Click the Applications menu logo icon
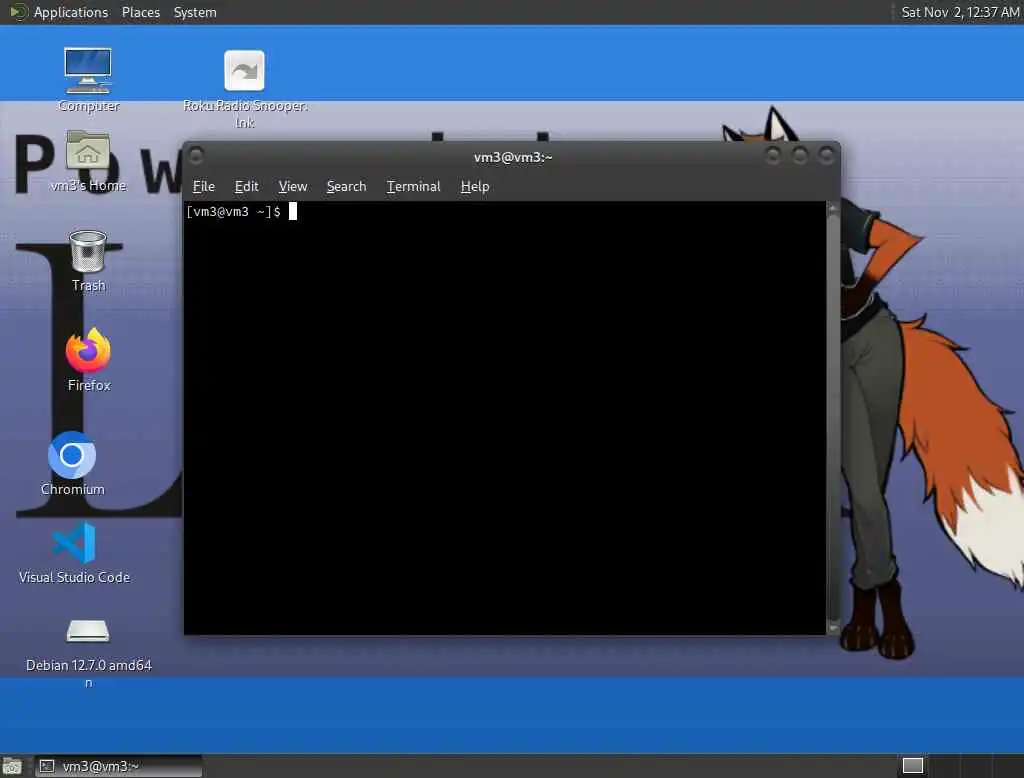The image size is (1024, 778). coord(18,12)
